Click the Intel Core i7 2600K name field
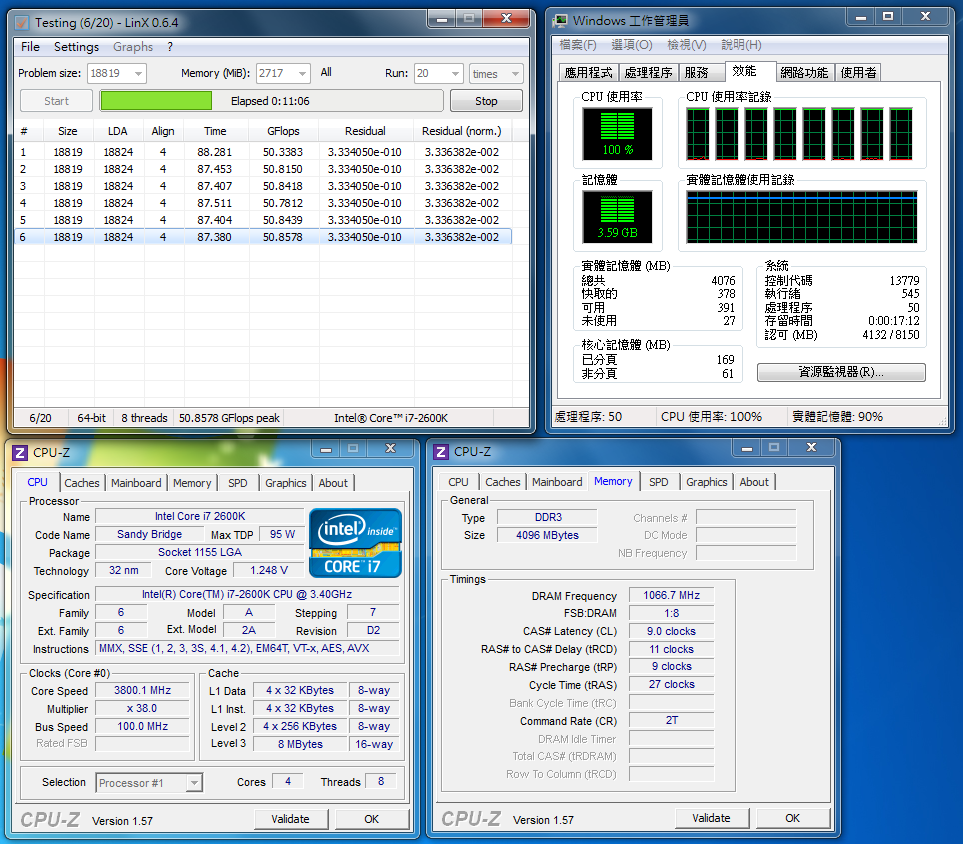Image resolution: width=963 pixels, height=844 pixels. point(200,517)
